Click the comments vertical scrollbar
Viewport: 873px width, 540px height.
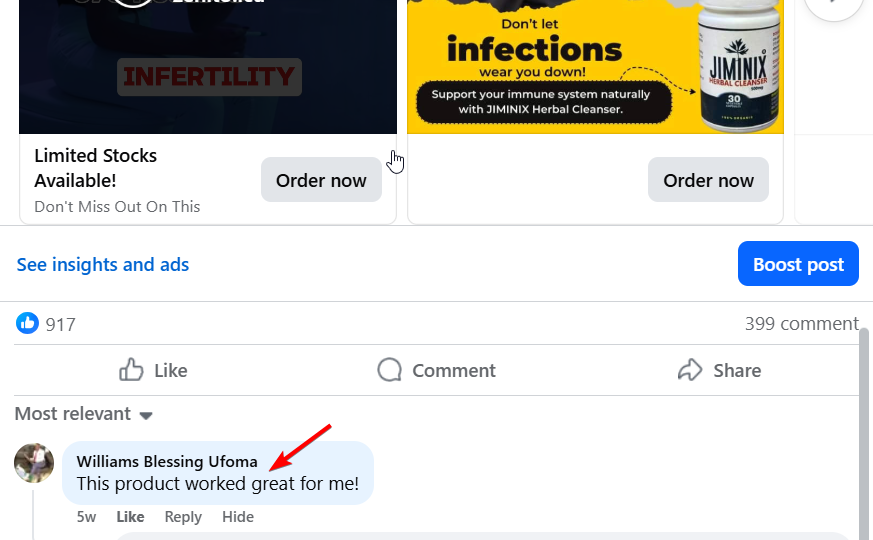tap(864, 434)
